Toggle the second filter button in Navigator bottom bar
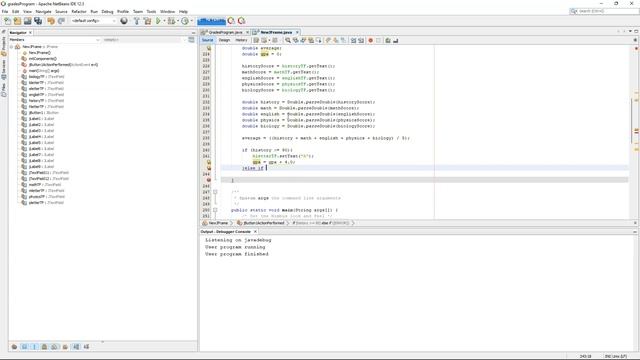 tap(24, 347)
